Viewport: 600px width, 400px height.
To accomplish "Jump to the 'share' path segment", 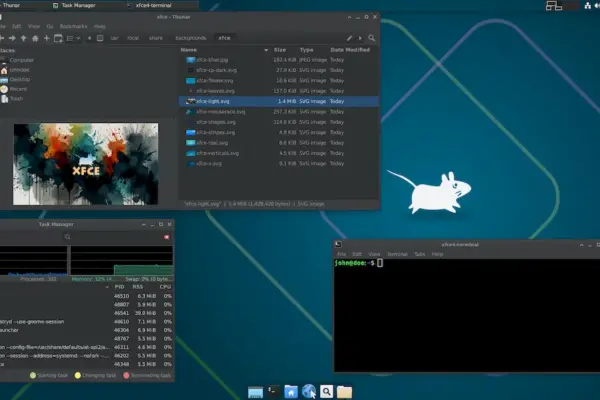I will (156, 38).
